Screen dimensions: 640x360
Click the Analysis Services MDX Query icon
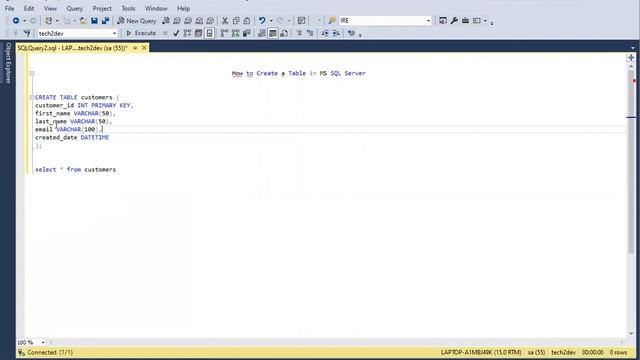click(x=177, y=20)
